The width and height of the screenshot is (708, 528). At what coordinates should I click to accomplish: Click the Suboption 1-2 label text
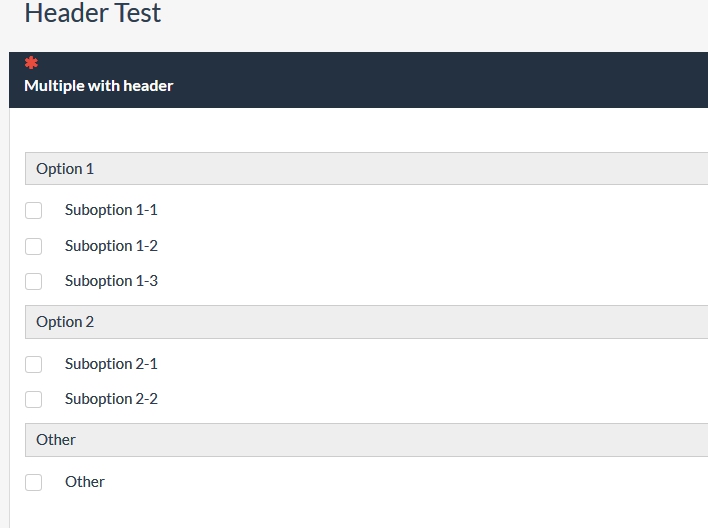point(111,246)
